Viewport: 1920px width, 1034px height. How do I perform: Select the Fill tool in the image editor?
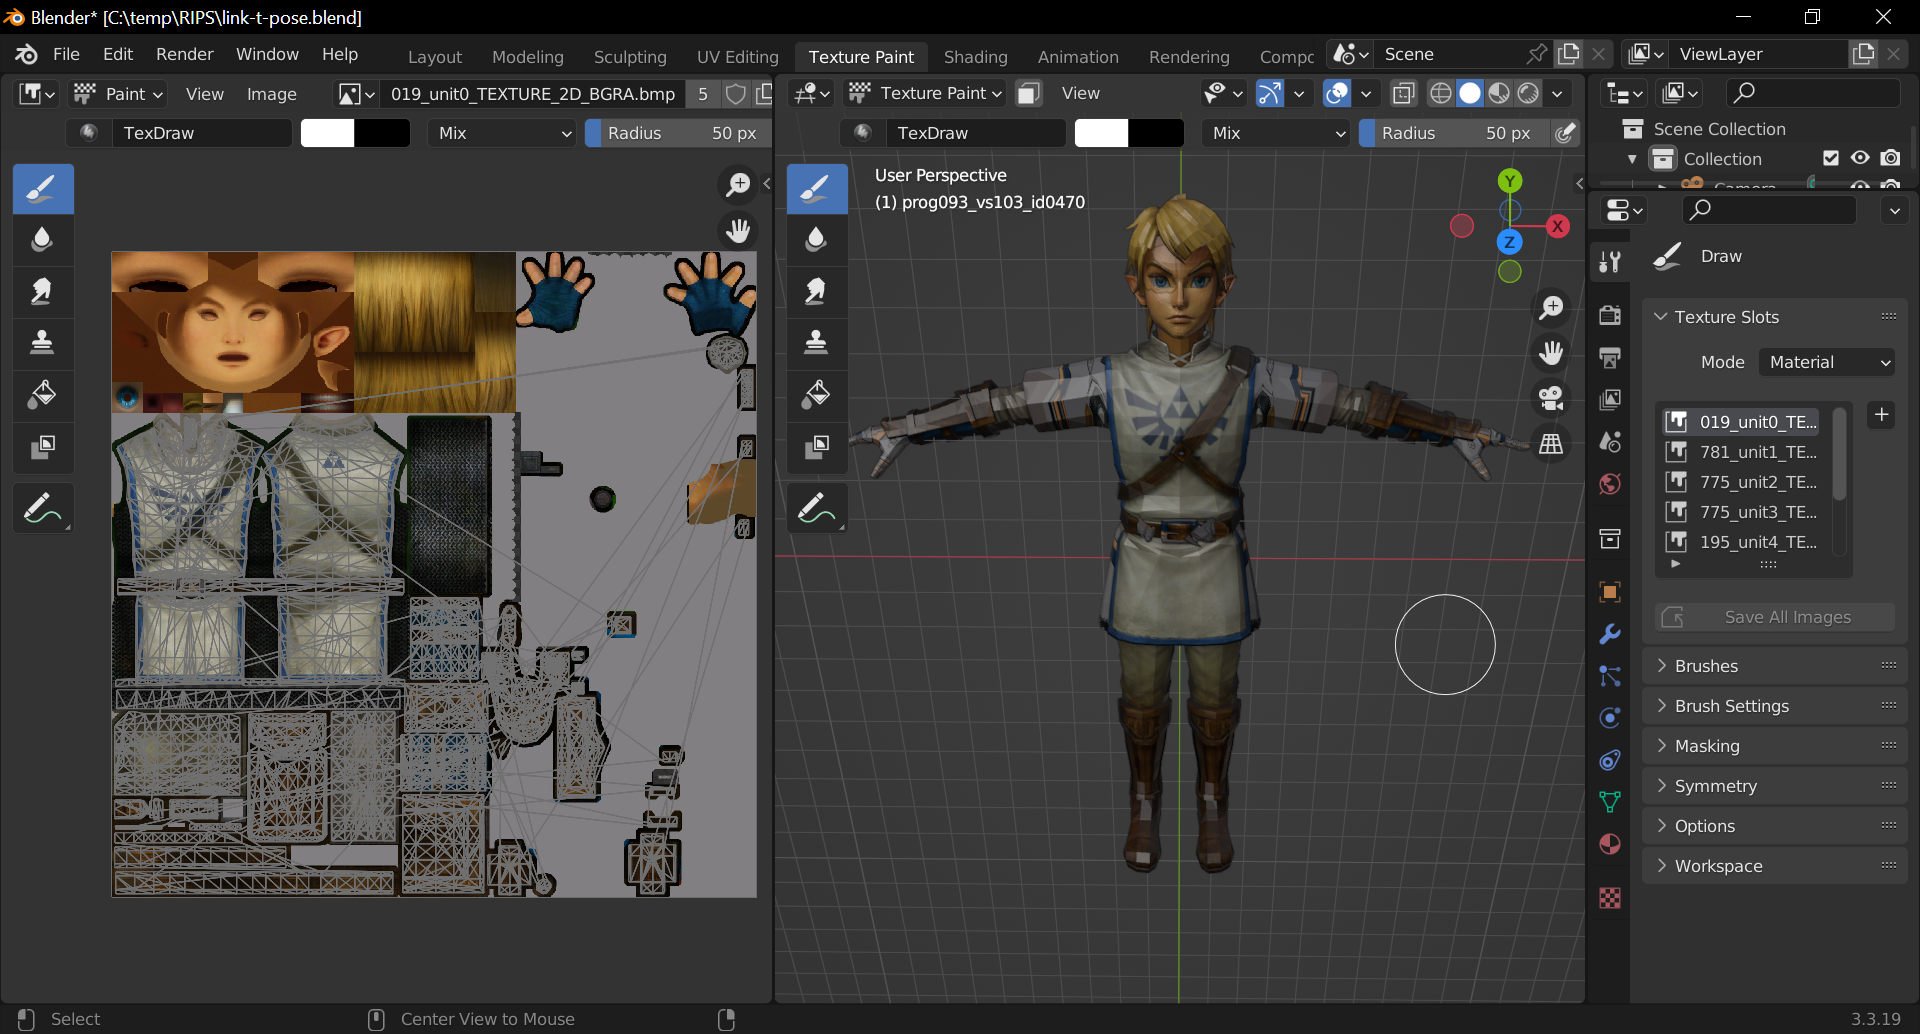coord(43,394)
